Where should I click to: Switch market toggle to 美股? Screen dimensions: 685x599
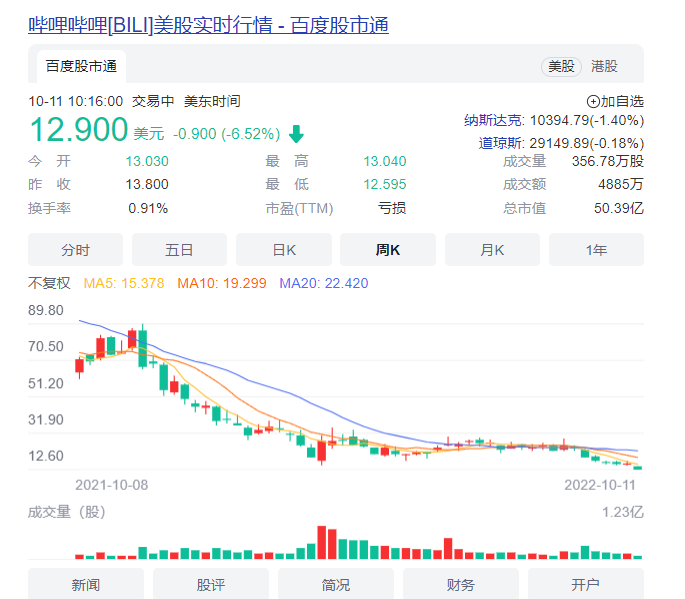560,66
